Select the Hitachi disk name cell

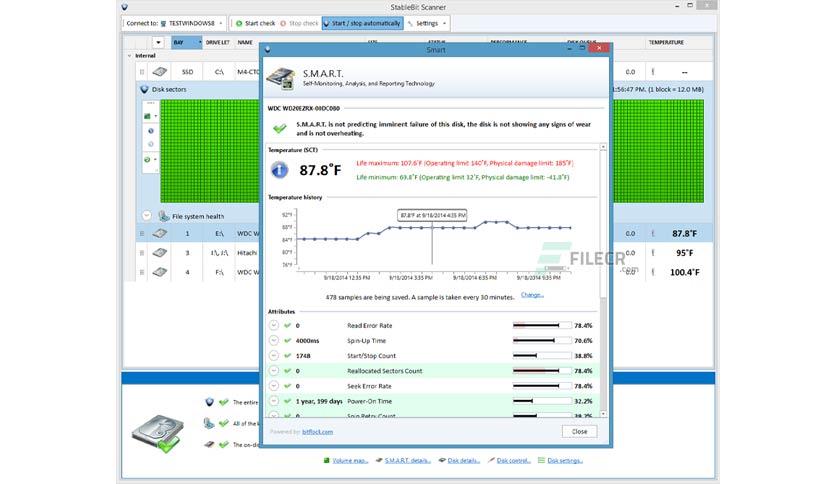coord(247,253)
